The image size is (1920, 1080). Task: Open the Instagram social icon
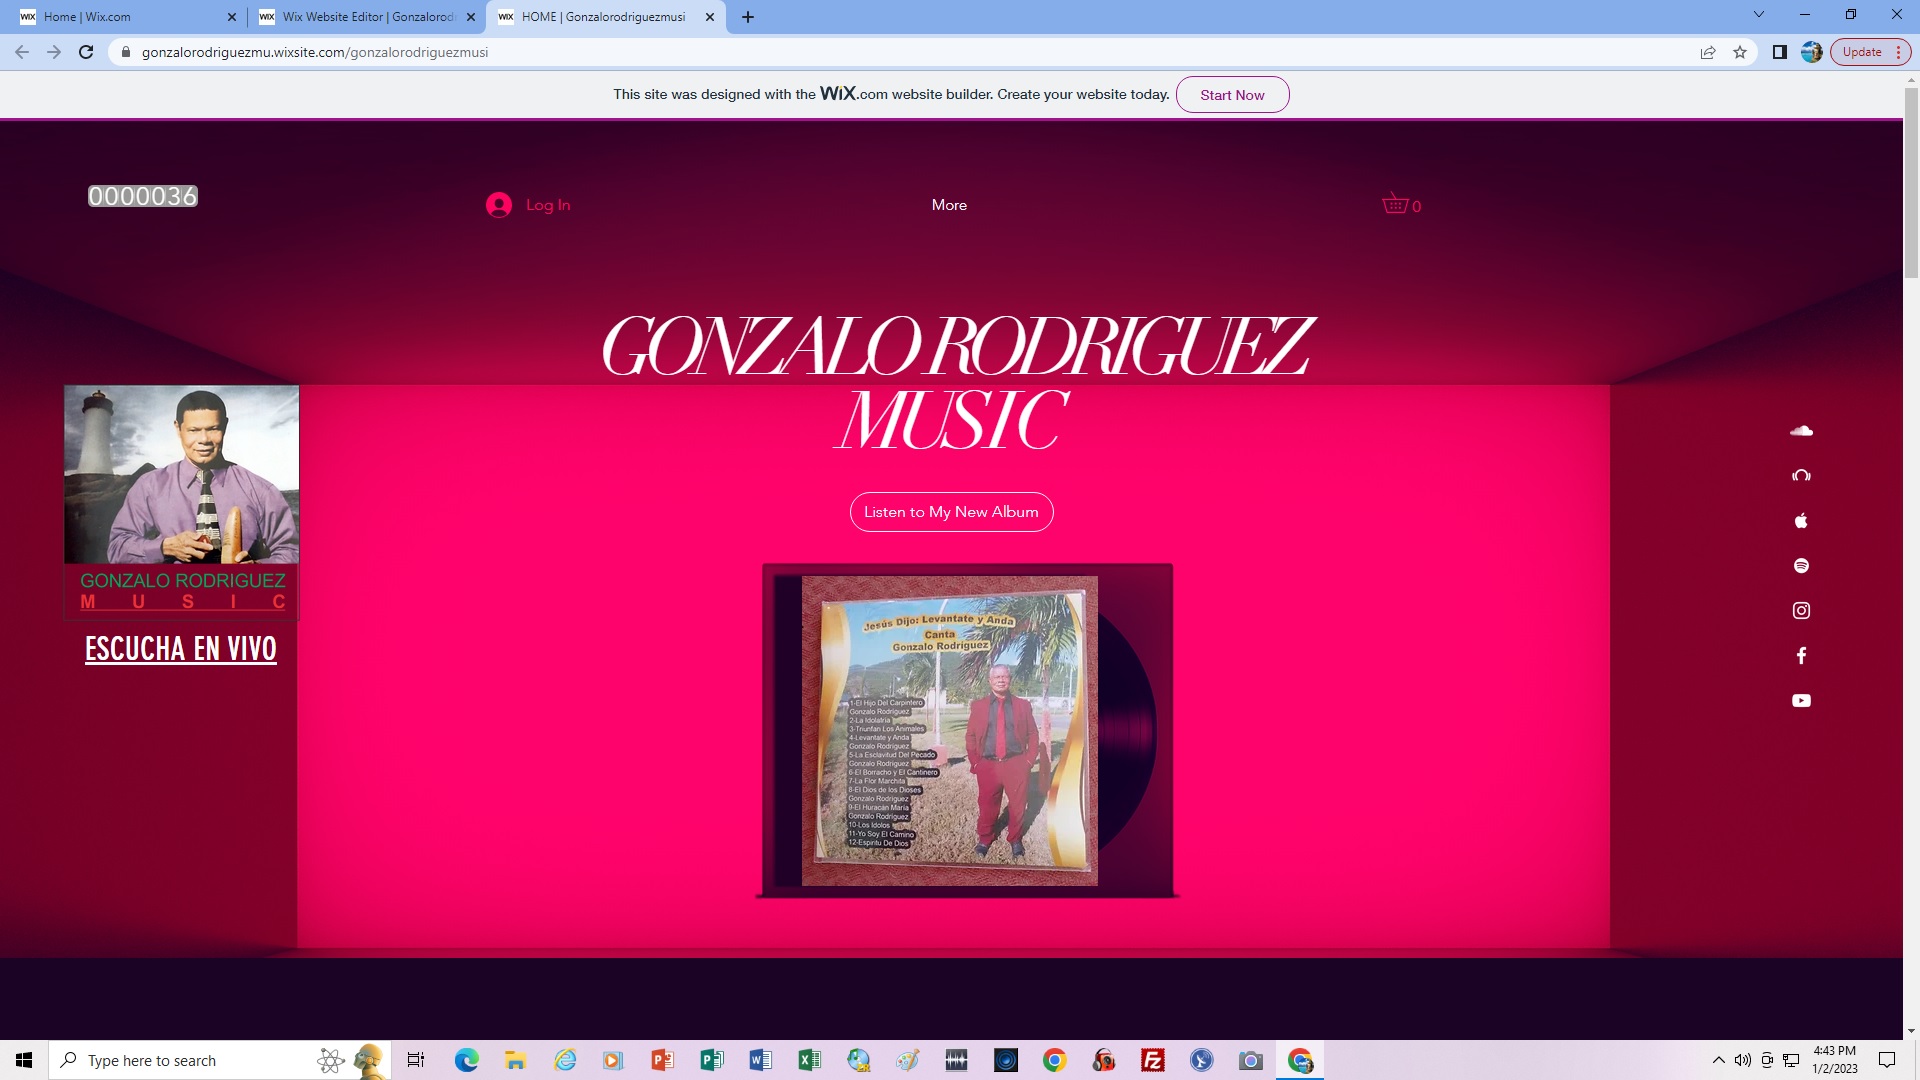tap(1801, 611)
